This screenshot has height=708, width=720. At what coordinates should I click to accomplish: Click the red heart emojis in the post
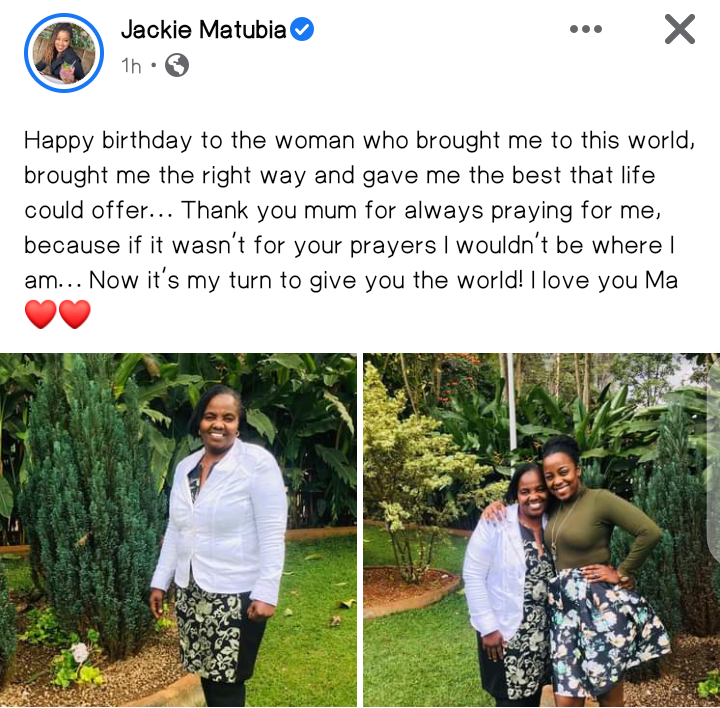[58, 314]
